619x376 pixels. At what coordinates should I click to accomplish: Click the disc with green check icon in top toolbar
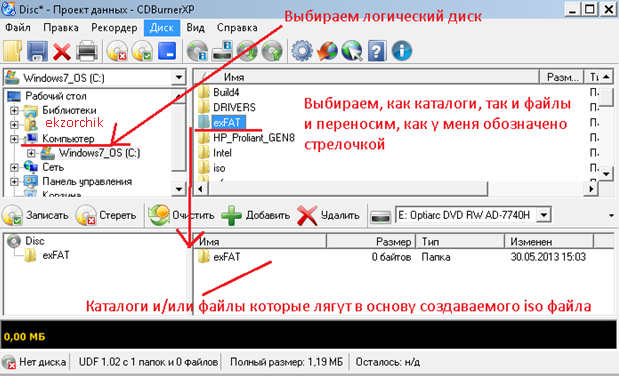pos(143,51)
